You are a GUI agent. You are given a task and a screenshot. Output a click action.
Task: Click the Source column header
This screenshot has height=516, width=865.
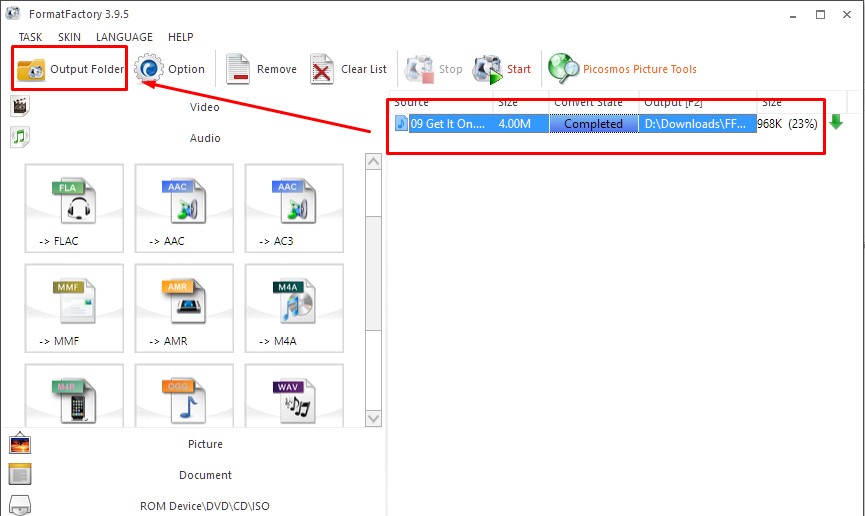[x=442, y=102]
